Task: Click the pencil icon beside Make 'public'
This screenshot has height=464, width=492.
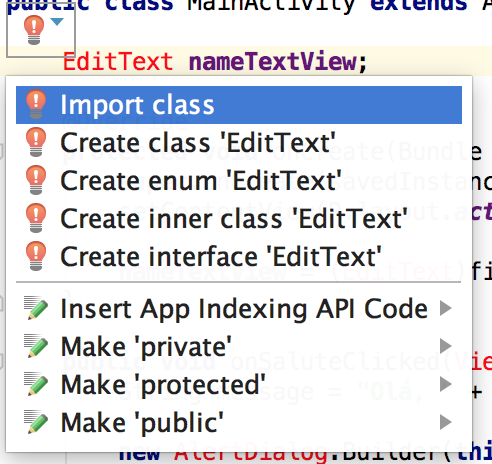Action: pyautogui.click(x=36, y=422)
